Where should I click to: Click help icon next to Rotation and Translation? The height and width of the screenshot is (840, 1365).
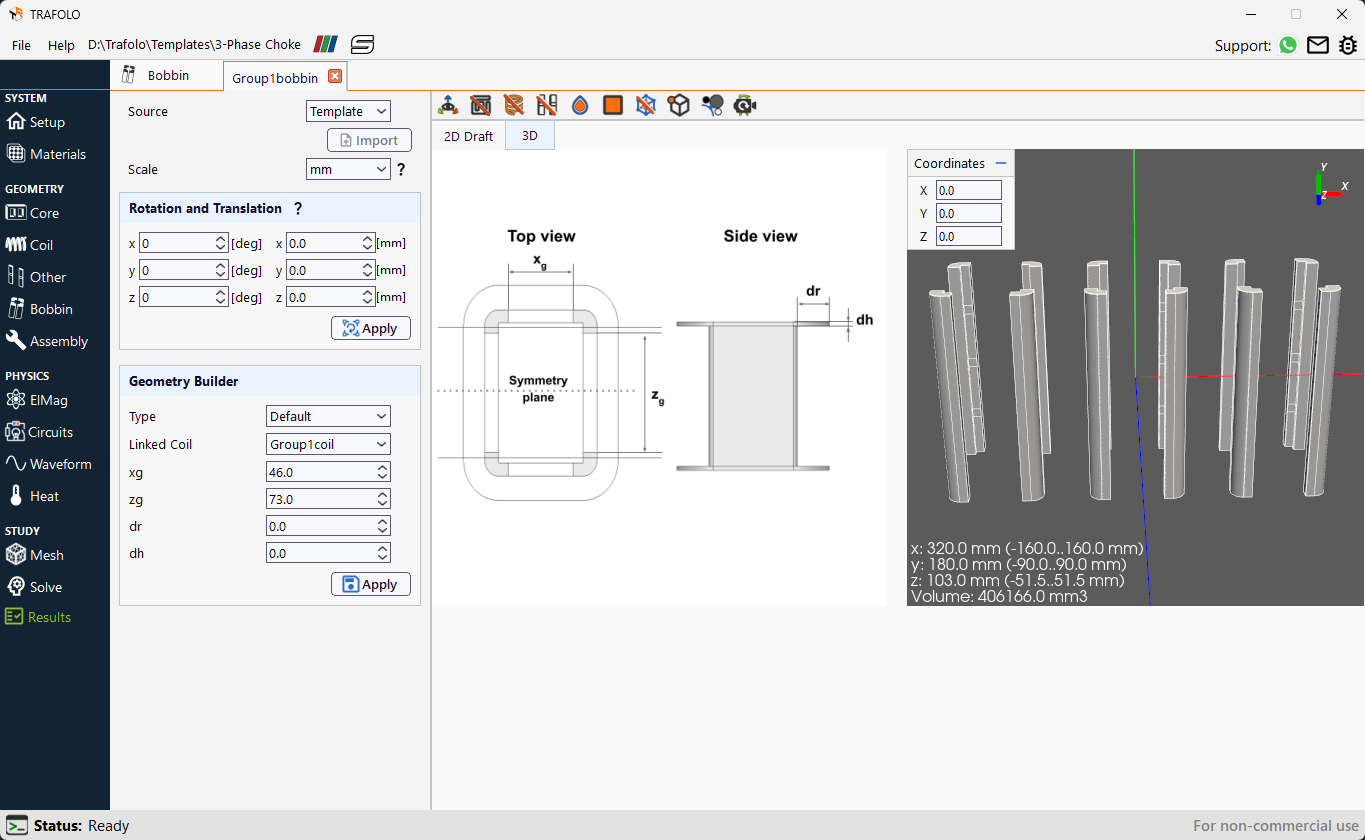click(298, 208)
